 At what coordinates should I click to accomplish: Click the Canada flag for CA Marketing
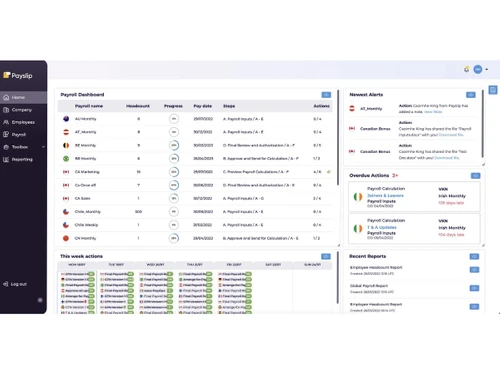(x=66, y=172)
